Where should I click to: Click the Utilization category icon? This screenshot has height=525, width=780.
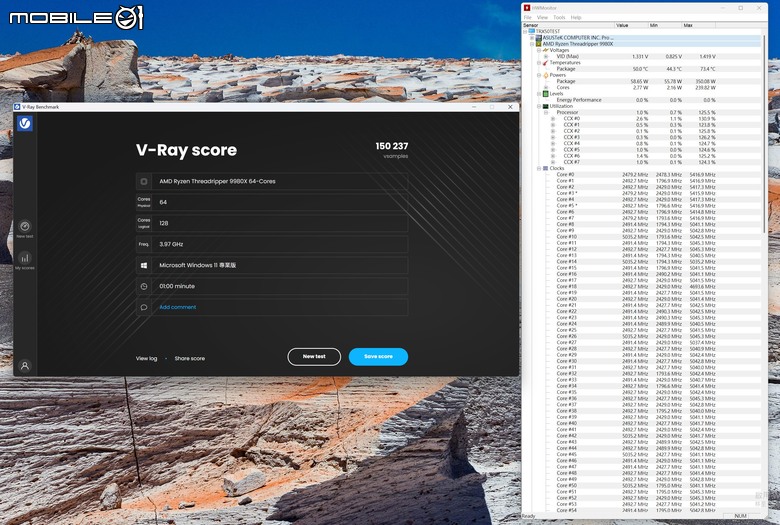coord(546,106)
